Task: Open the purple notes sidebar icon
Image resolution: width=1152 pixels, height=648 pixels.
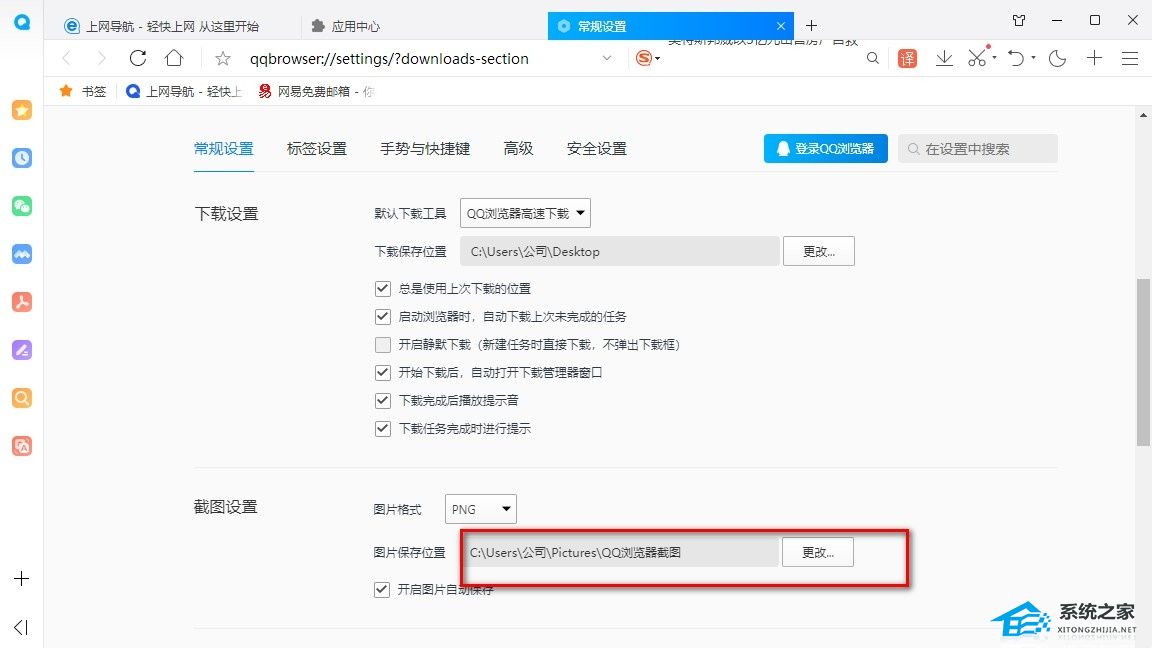Action: (22, 350)
